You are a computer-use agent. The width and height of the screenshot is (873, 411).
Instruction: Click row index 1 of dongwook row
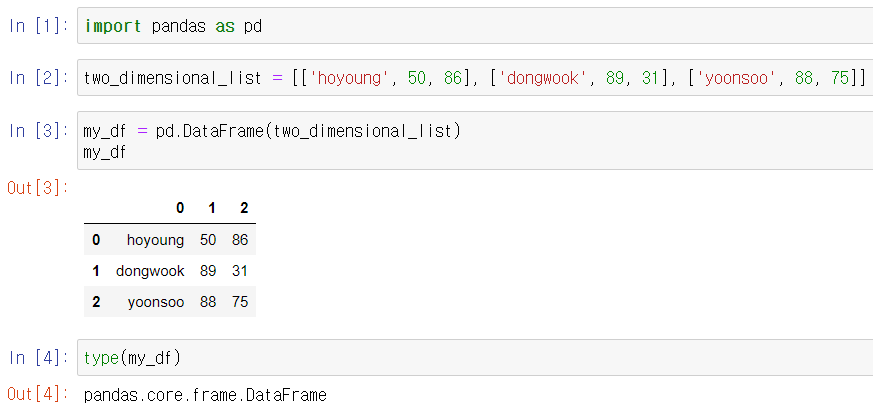pos(96,271)
